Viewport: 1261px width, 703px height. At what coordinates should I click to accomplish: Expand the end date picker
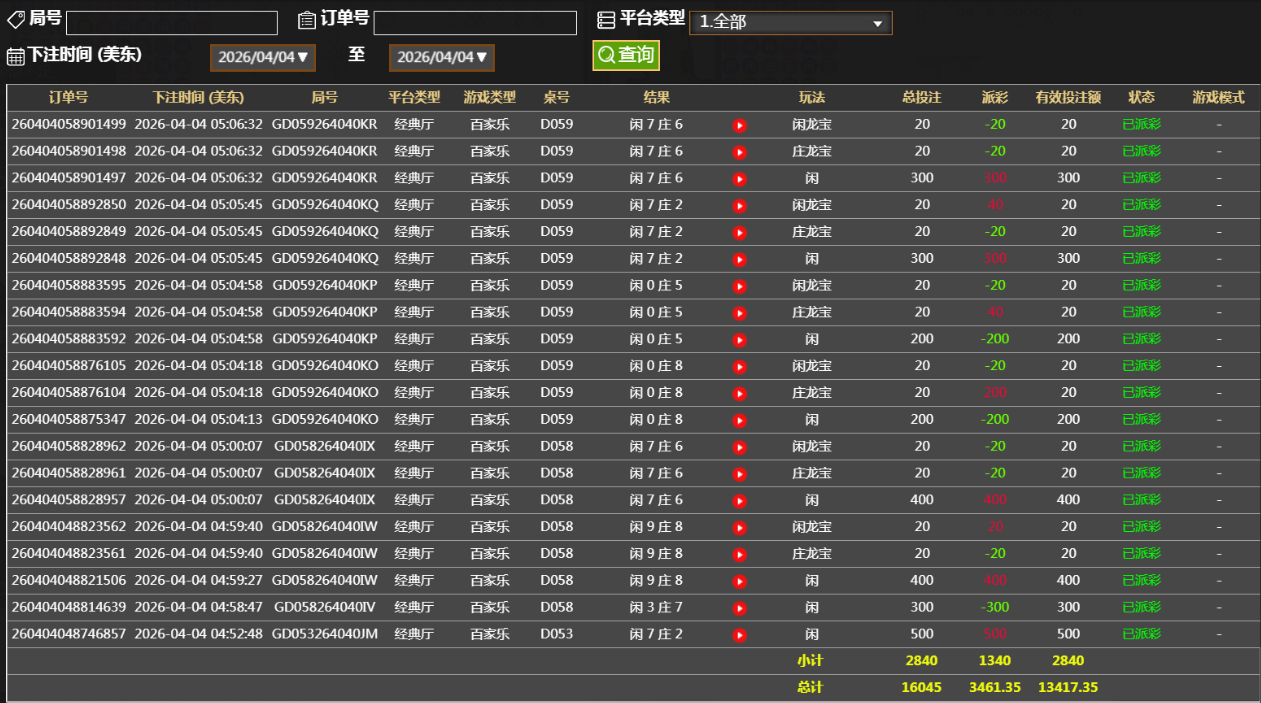441,57
